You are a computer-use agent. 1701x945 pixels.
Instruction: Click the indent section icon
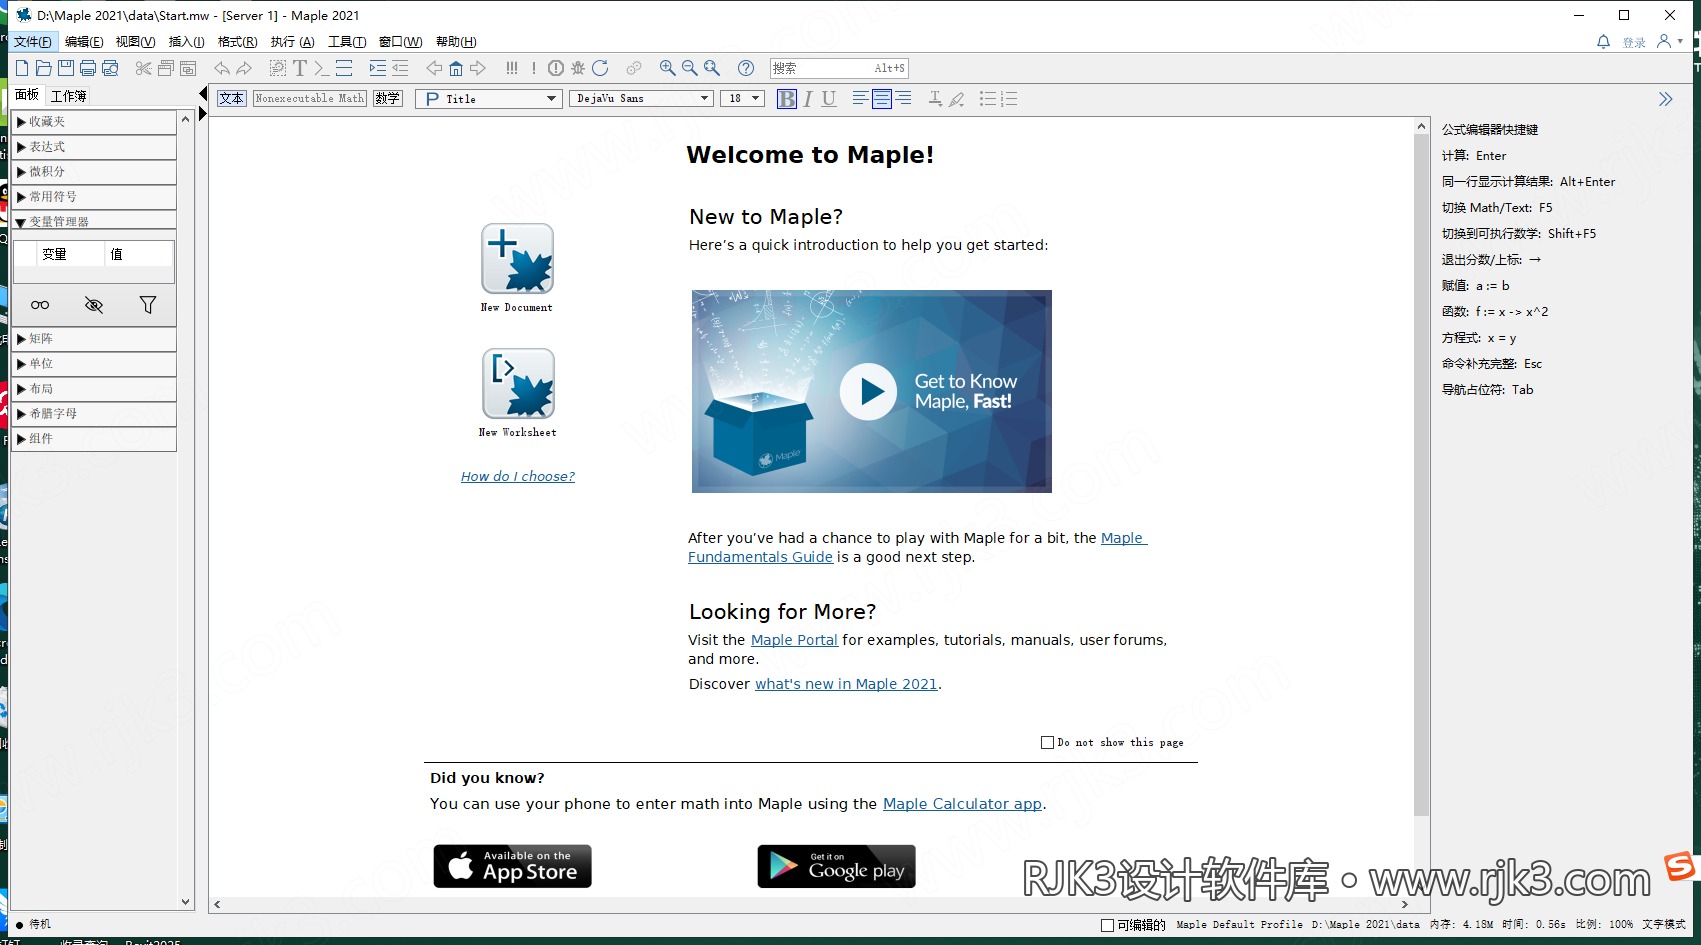[378, 68]
